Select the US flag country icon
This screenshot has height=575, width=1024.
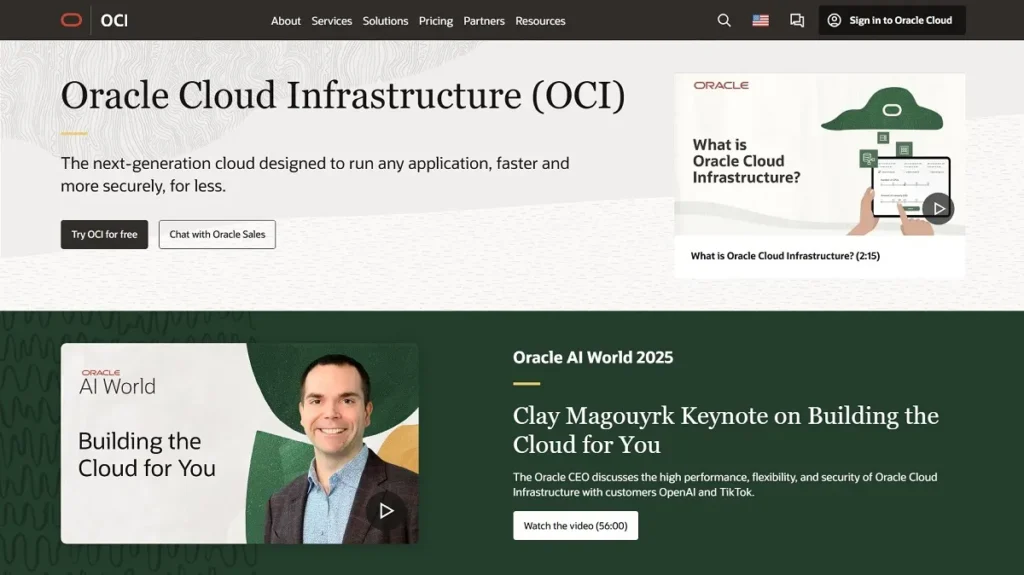(x=760, y=20)
